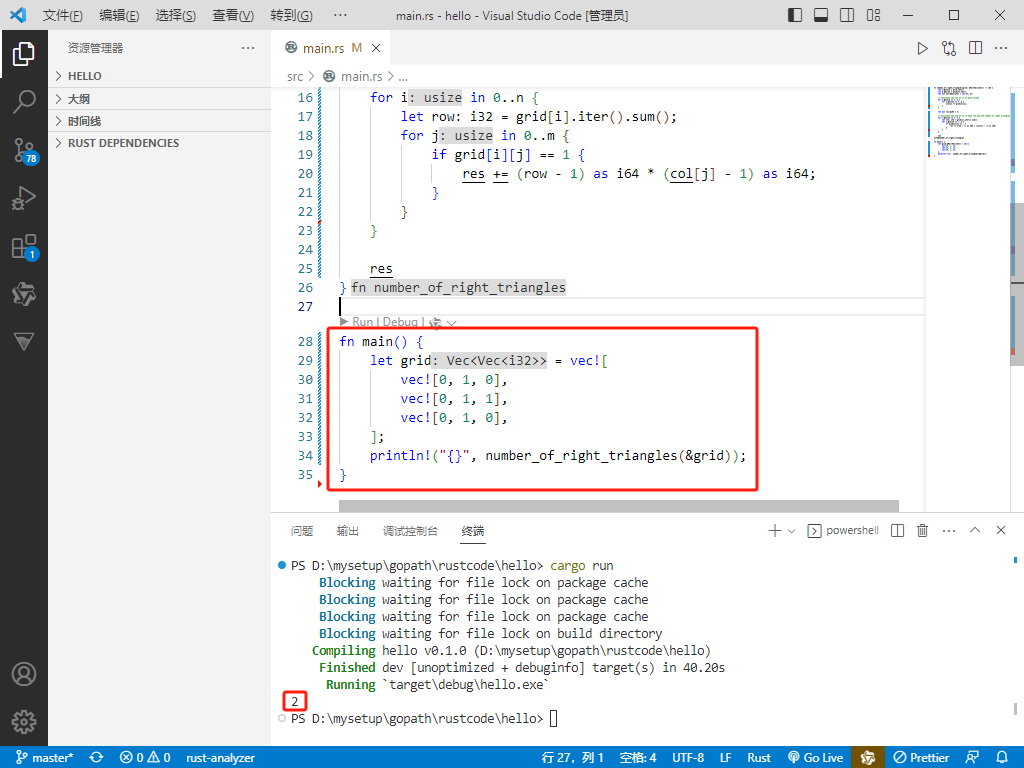Open Source Control view with 78 changes
This screenshot has height=768, width=1024.
tap(25, 150)
